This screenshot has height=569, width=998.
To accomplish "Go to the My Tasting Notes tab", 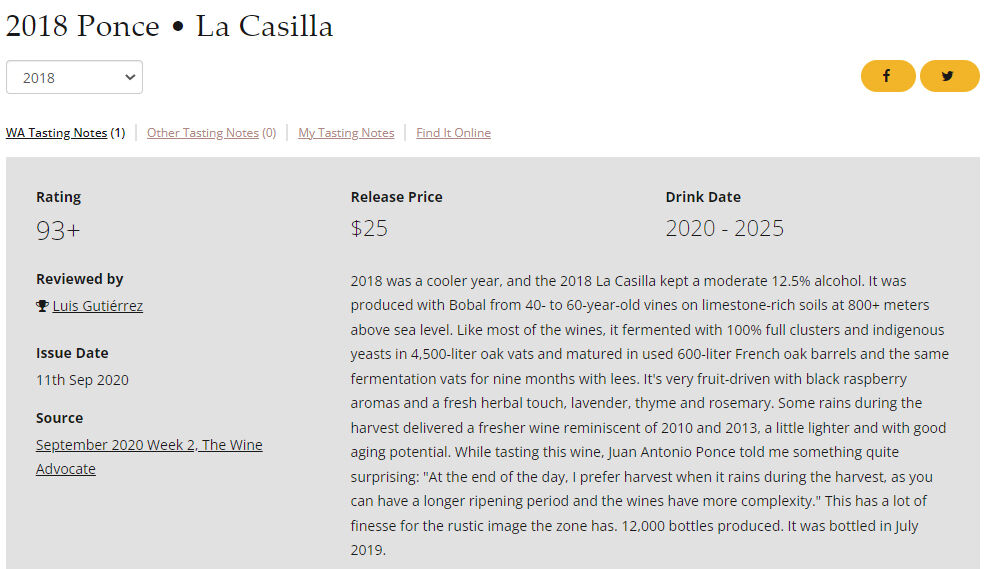I will [x=346, y=133].
